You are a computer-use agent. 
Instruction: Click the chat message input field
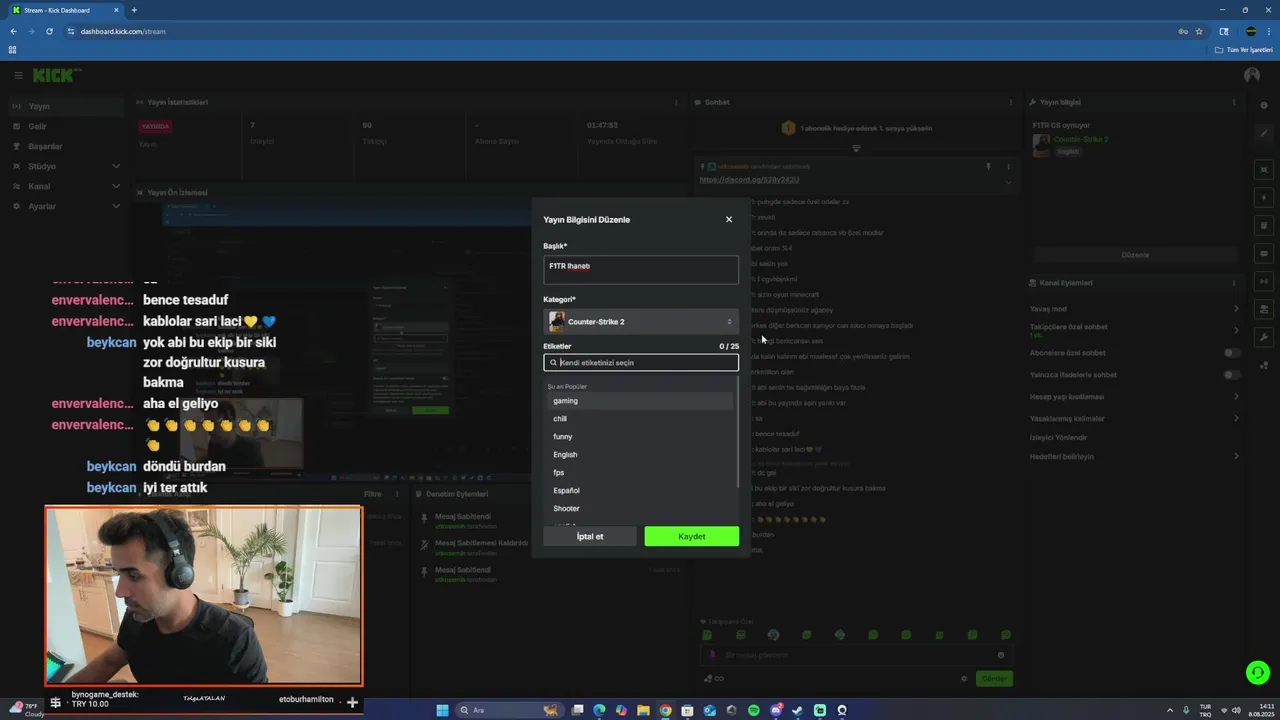point(855,655)
